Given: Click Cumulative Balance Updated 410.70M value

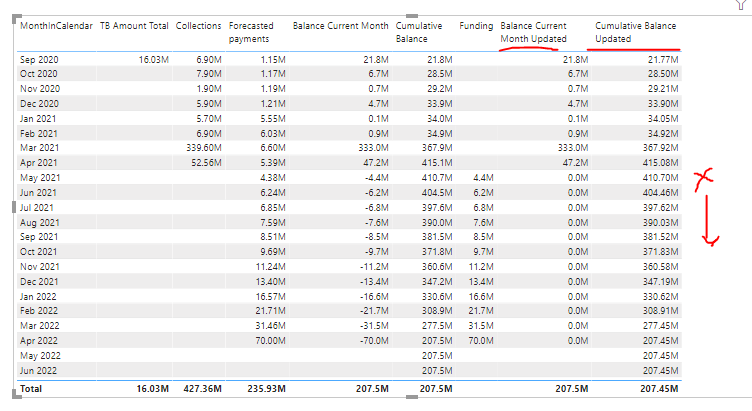Looking at the screenshot, I should pyautogui.click(x=660, y=177).
